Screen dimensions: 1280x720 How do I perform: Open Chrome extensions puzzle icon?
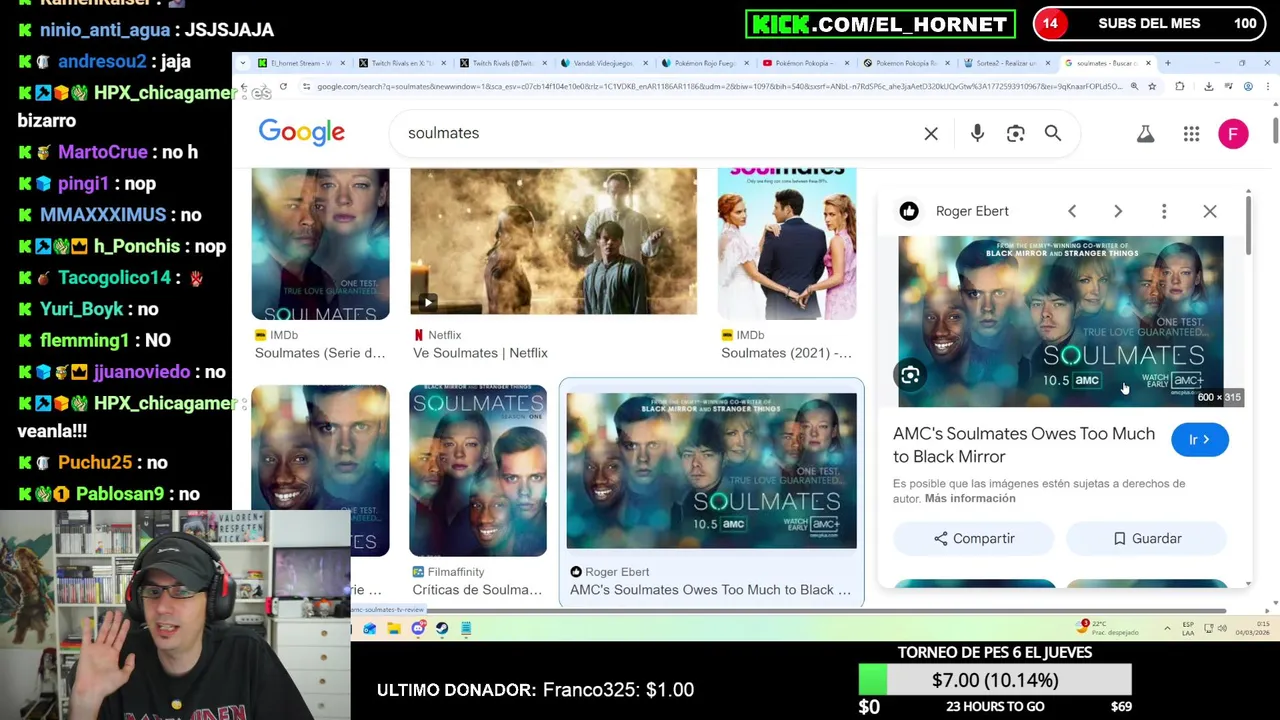pos(1180,87)
